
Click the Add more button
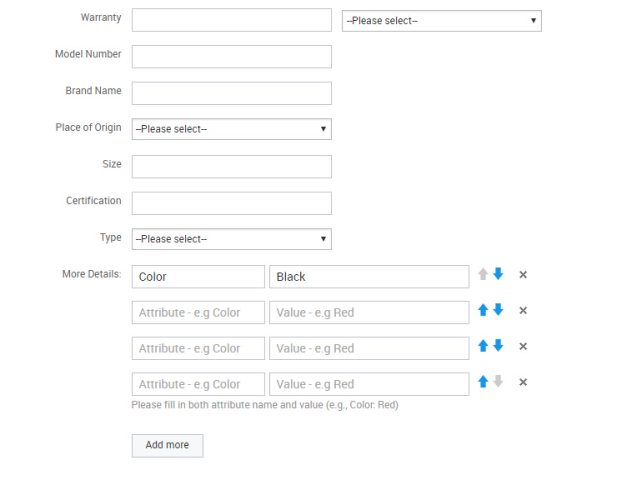point(167,445)
